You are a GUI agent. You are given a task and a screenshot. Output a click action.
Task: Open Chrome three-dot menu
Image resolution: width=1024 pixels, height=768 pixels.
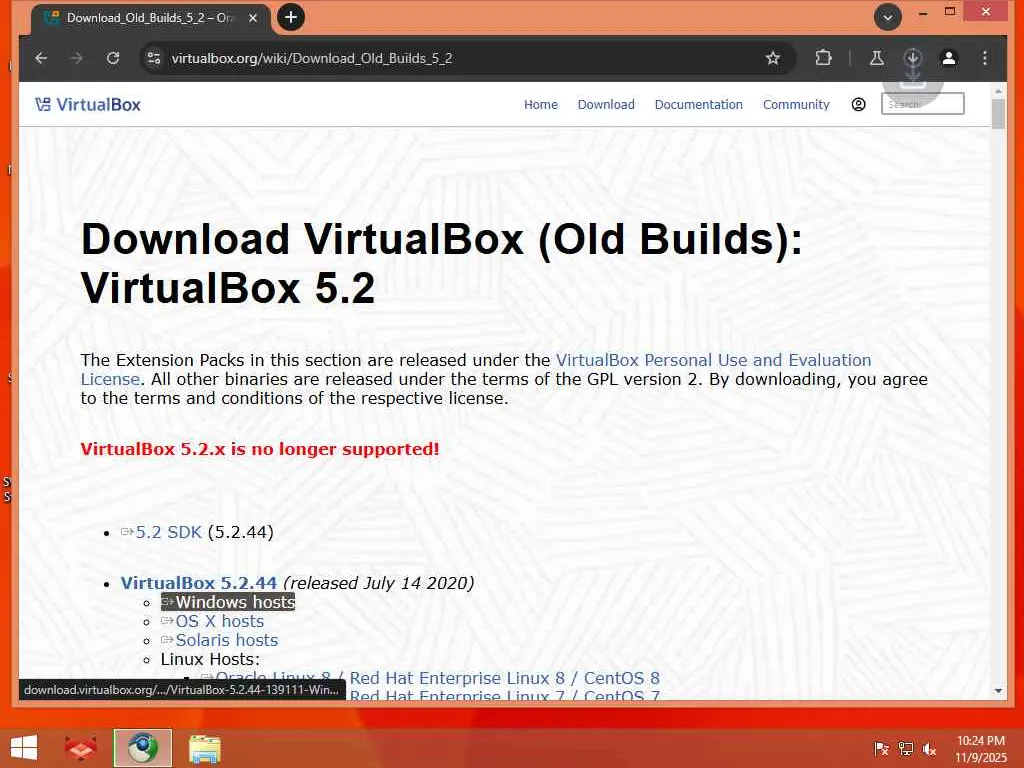(985, 58)
